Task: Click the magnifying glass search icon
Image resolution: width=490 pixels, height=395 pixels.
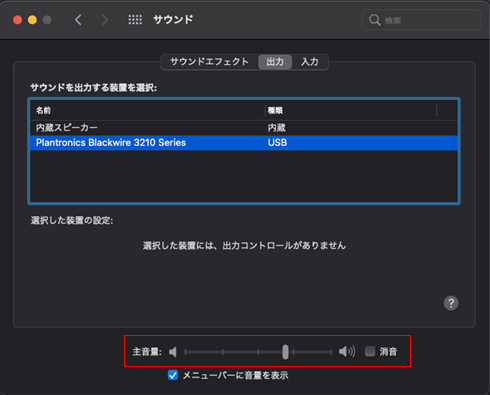Action: pos(375,20)
